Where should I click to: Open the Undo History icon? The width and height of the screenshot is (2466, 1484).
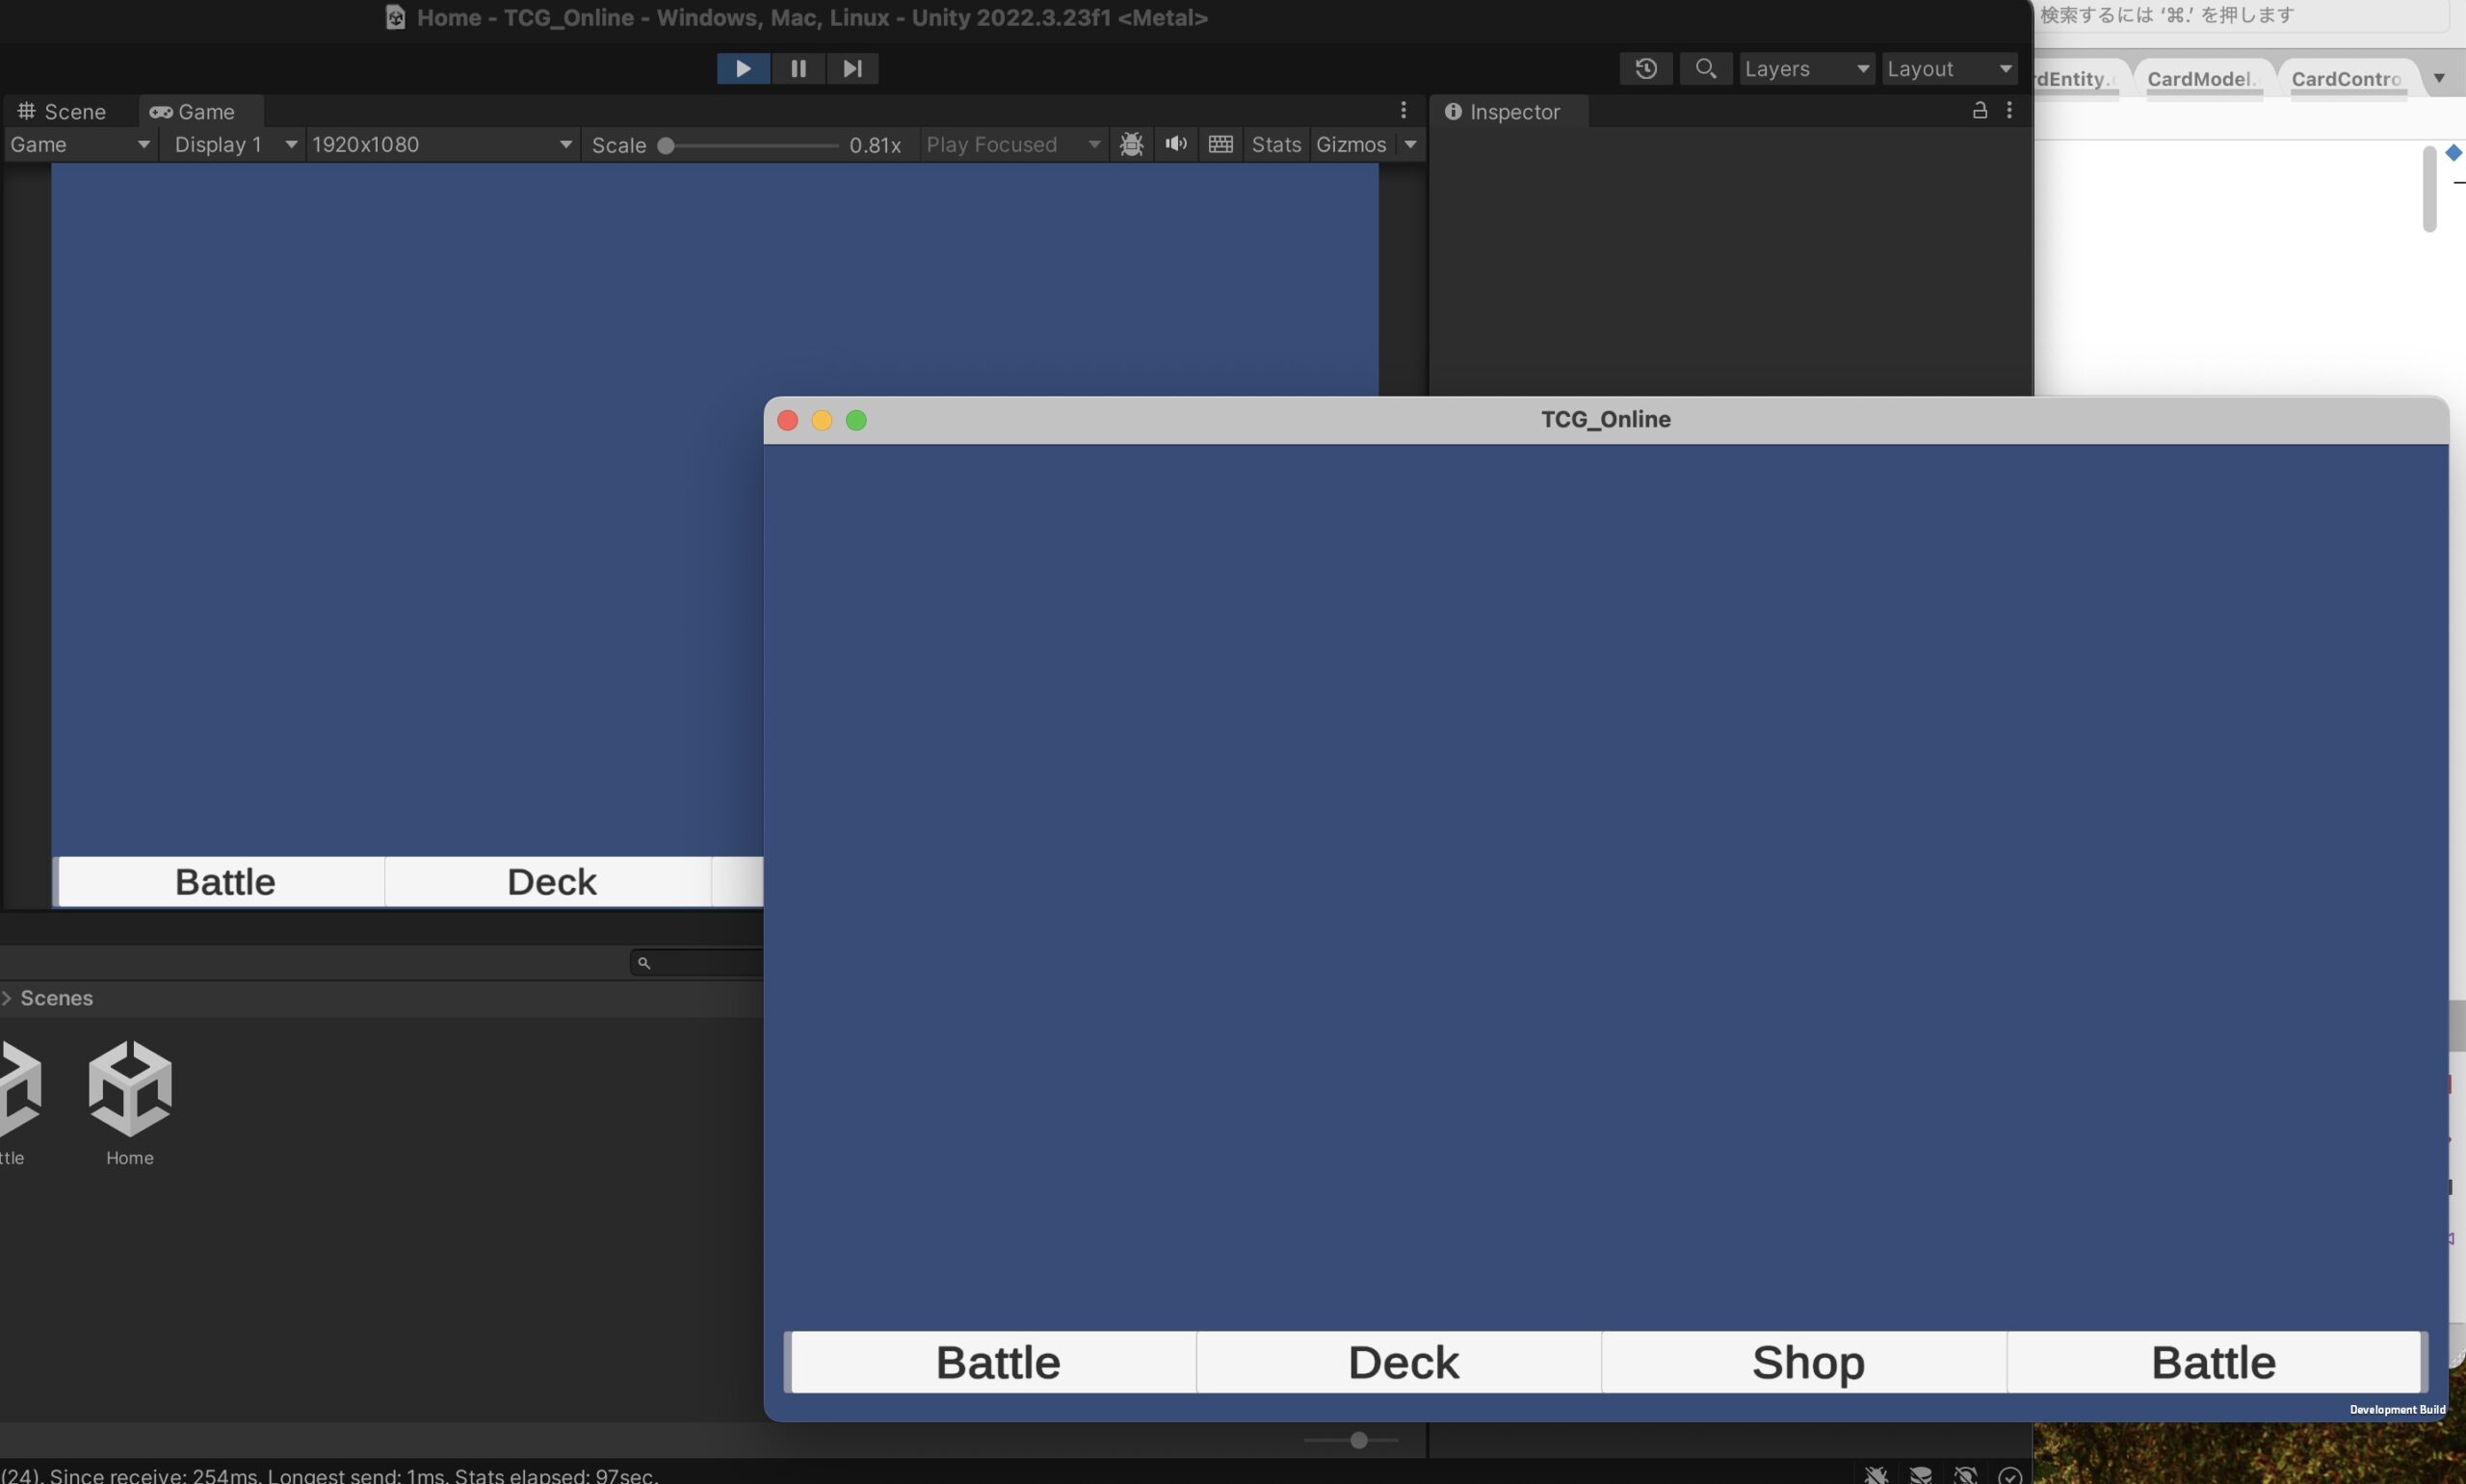click(x=1645, y=68)
